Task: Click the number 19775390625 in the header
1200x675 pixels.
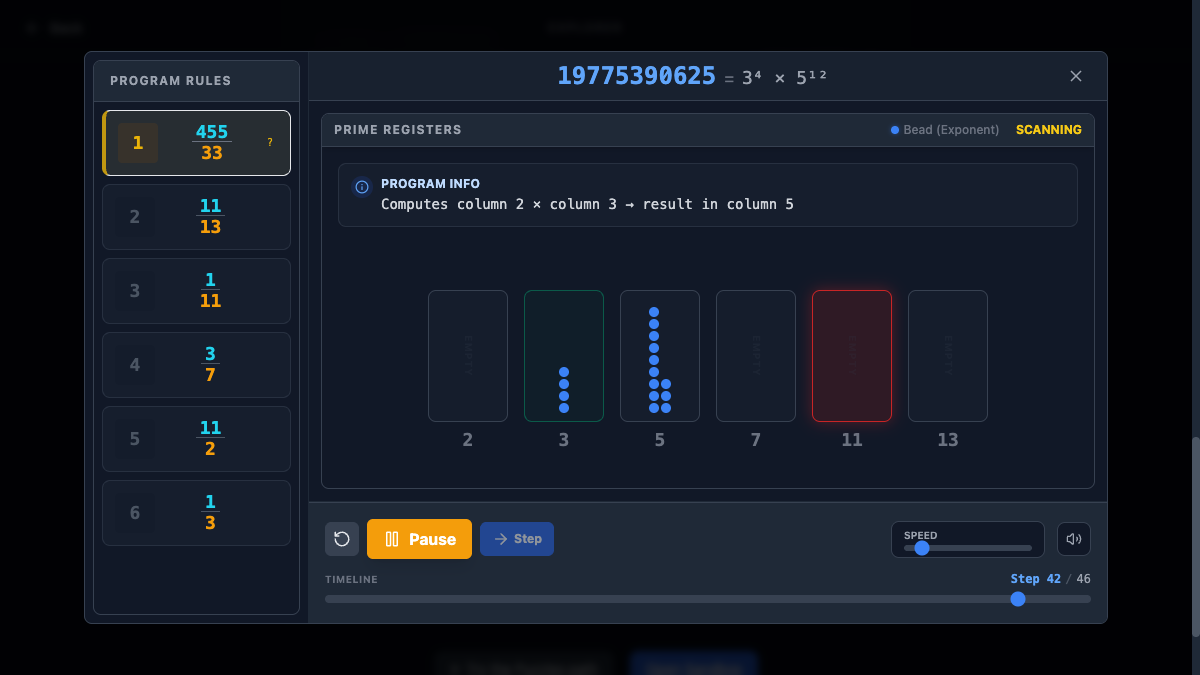Action: coord(636,76)
